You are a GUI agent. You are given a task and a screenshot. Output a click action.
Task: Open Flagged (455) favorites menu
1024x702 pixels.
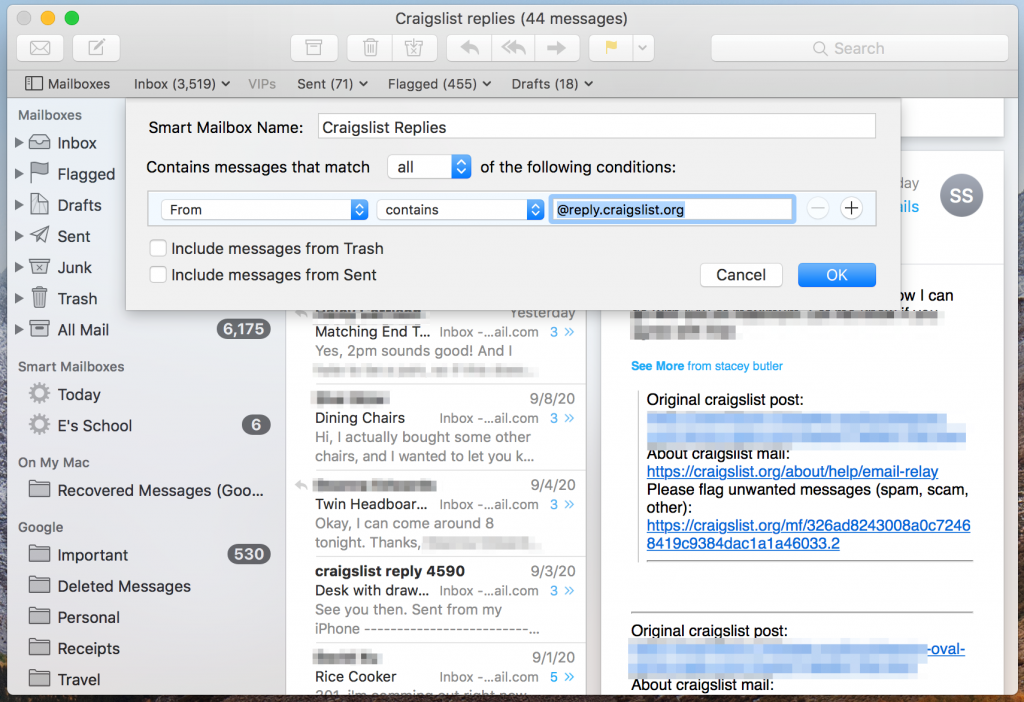[440, 84]
